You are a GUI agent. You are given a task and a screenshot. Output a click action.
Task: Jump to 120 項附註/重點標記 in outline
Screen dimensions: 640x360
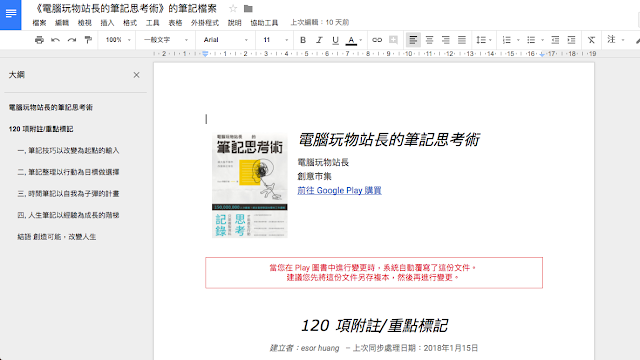tap(41, 129)
